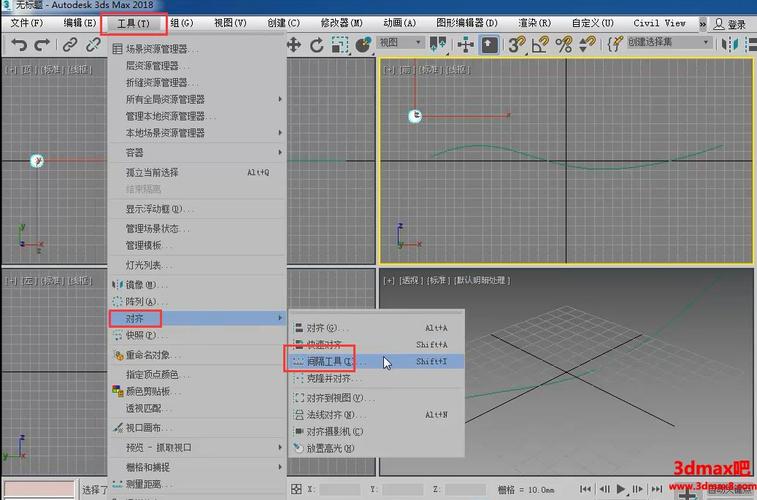Open the Civil View menu
Image resolution: width=757 pixels, height=500 pixels.
click(659, 23)
